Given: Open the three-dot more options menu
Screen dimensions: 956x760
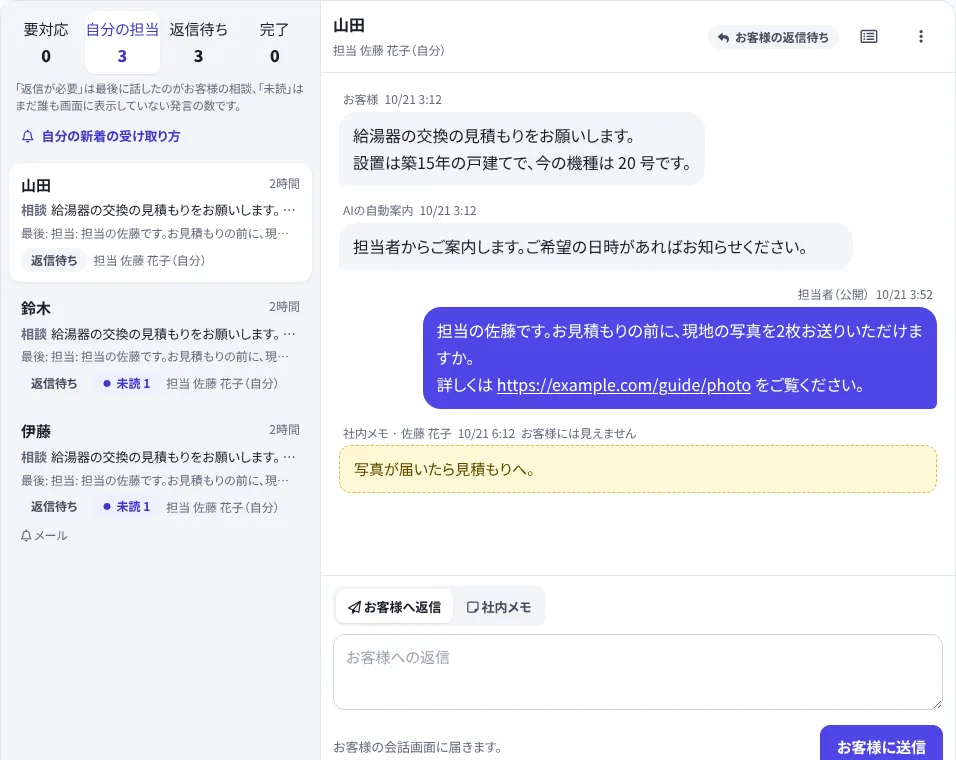Looking at the screenshot, I should (921, 37).
